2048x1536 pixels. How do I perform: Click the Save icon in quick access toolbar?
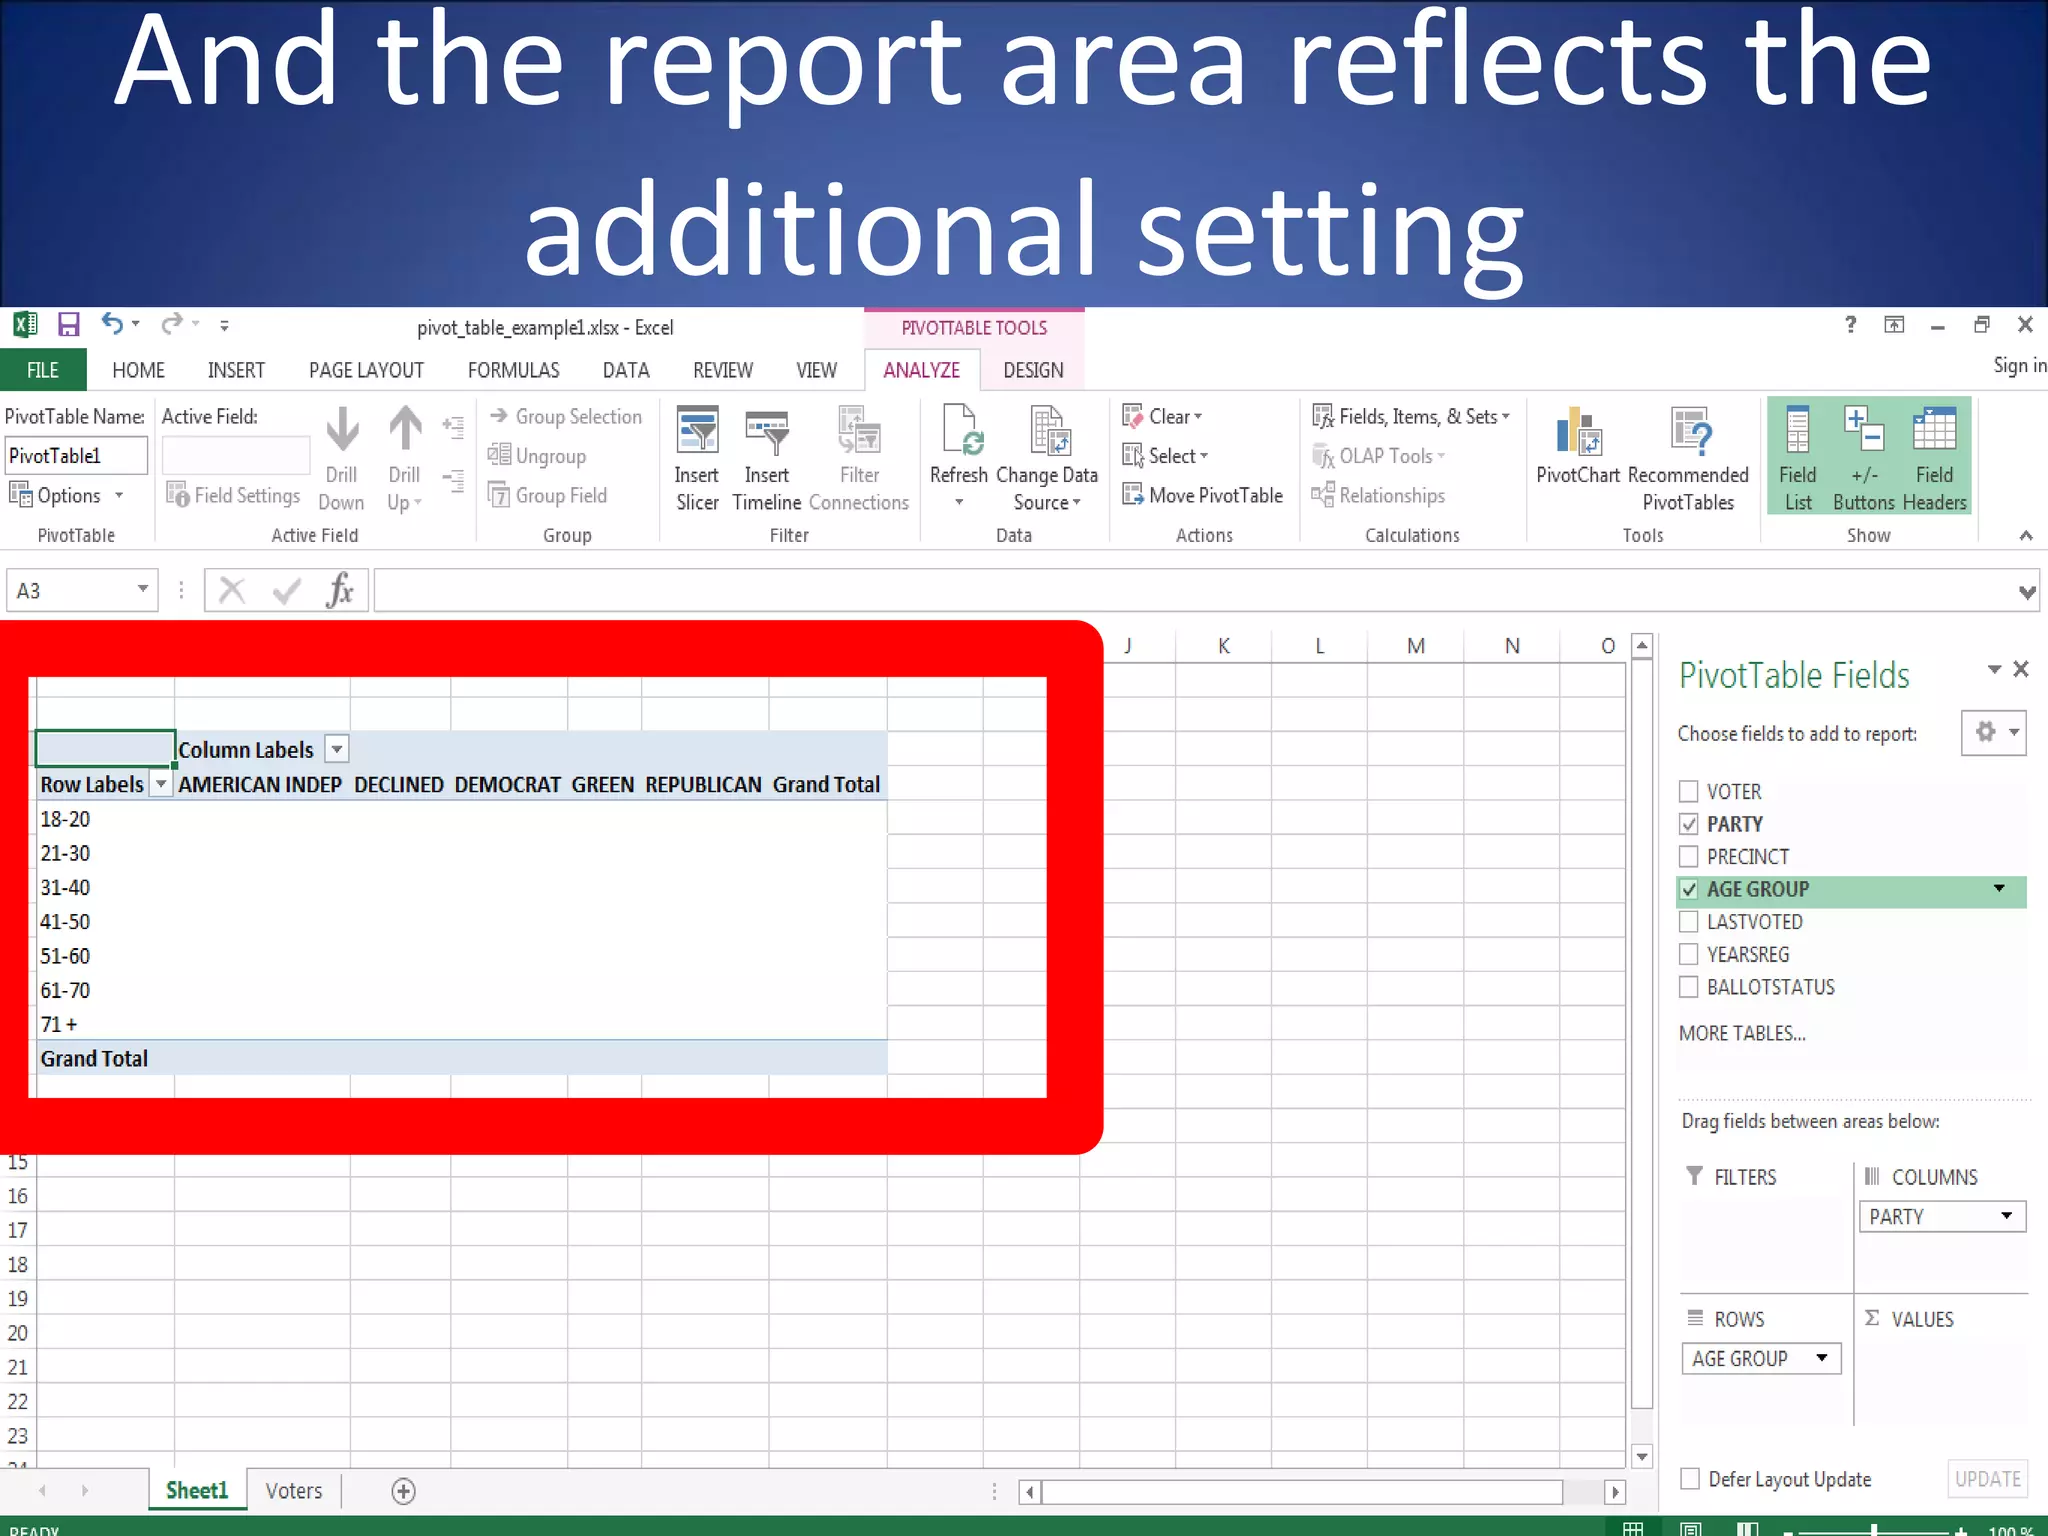[68, 325]
